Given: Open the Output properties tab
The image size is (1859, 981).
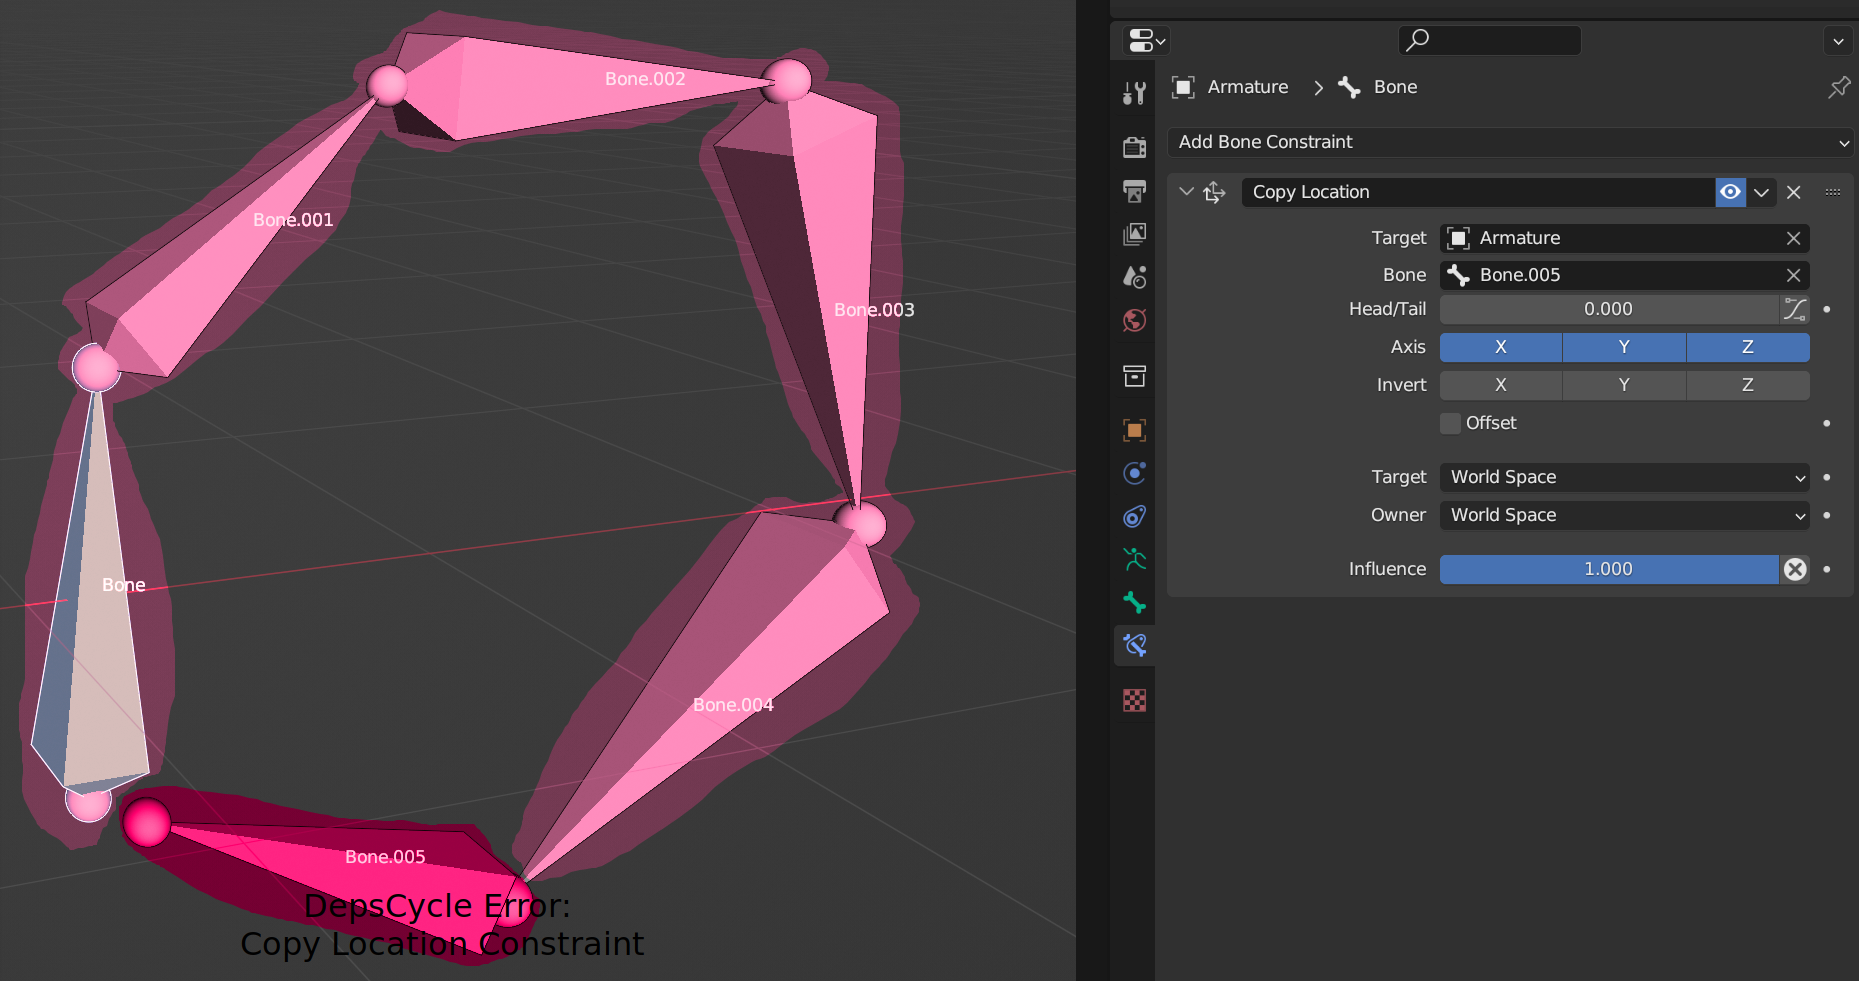Looking at the screenshot, I should click(x=1134, y=190).
